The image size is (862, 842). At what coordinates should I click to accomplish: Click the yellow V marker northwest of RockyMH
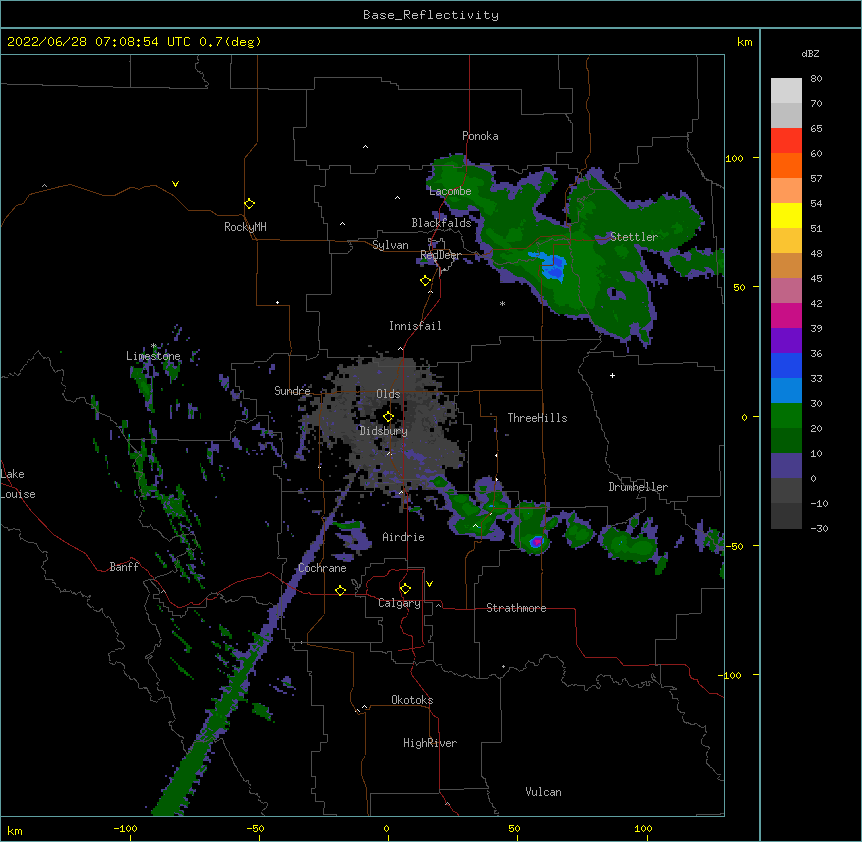(x=175, y=184)
